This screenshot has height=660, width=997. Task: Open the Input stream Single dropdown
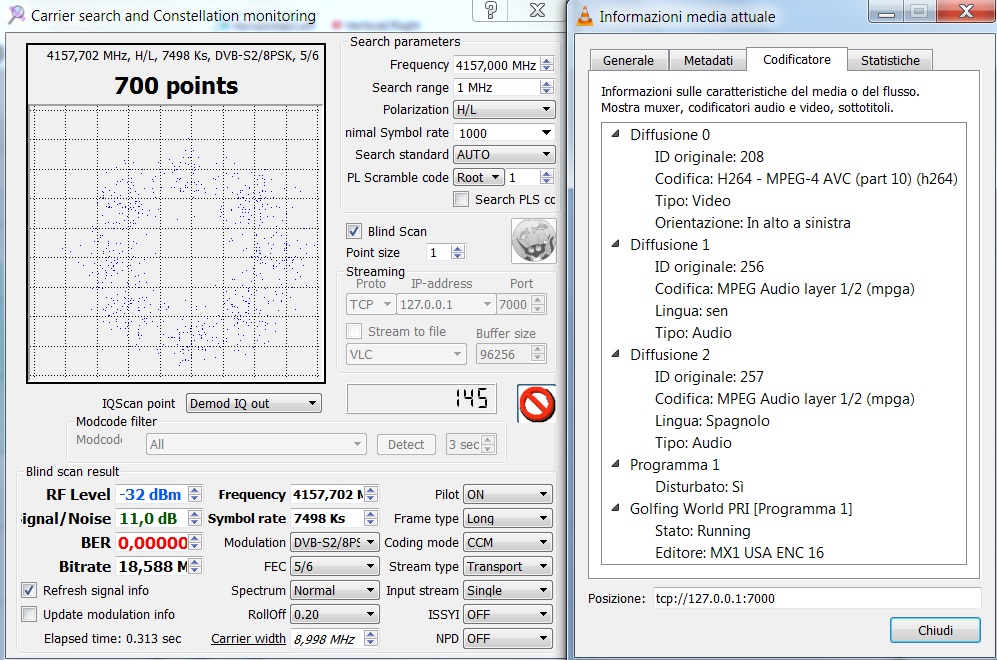coord(507,590)
